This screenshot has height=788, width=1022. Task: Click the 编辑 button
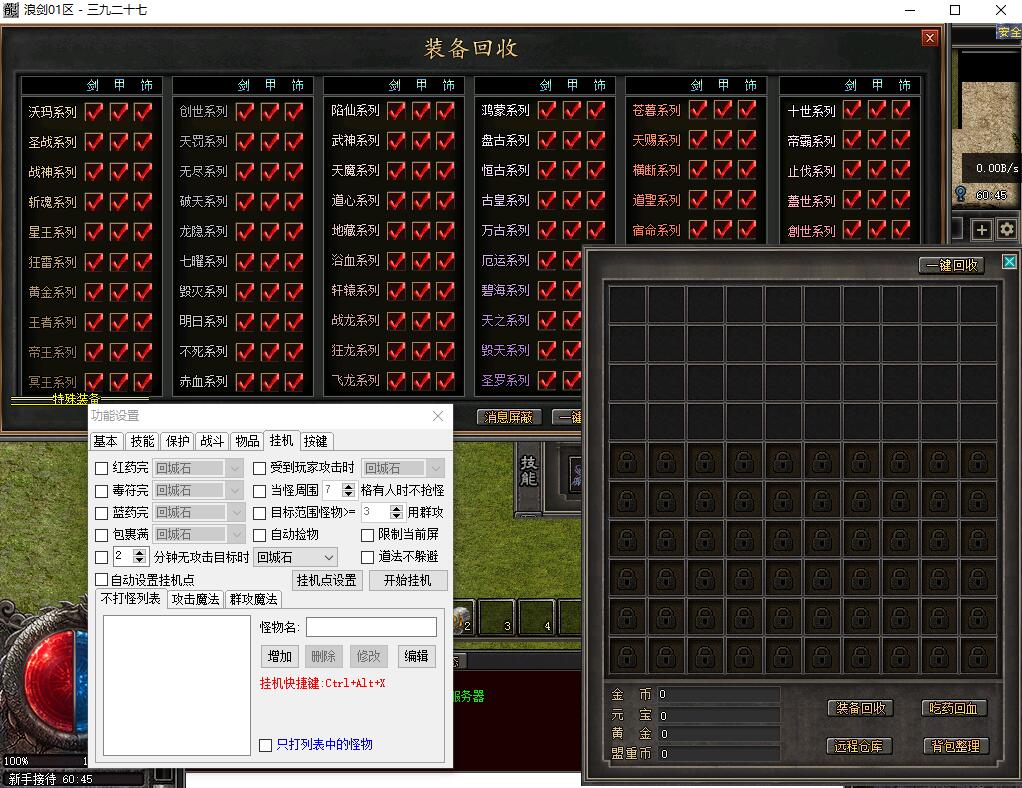tap(416, 656)
